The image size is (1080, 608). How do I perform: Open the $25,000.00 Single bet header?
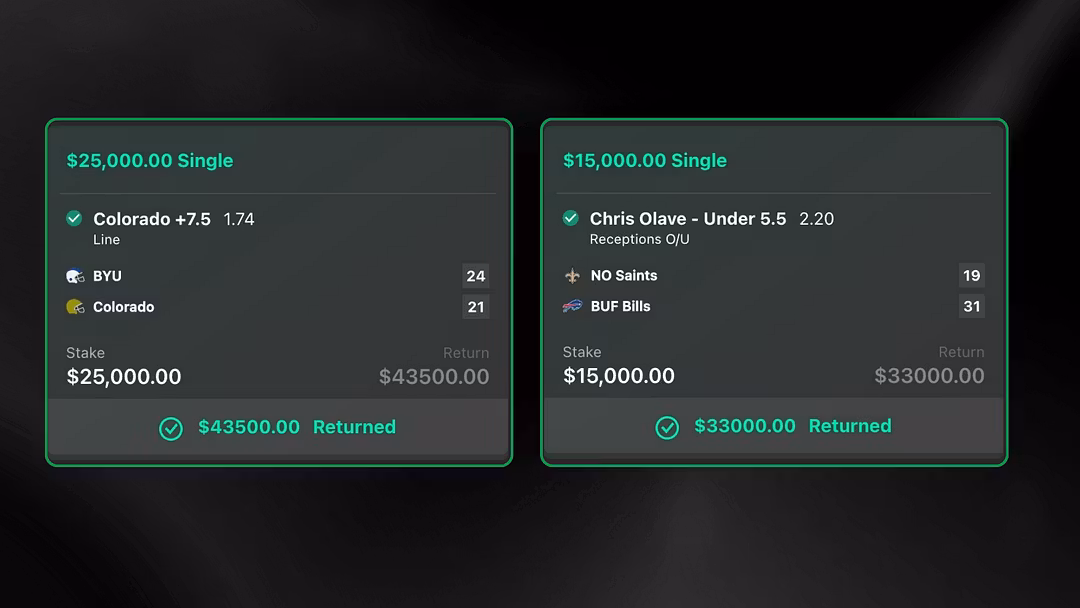150,161
